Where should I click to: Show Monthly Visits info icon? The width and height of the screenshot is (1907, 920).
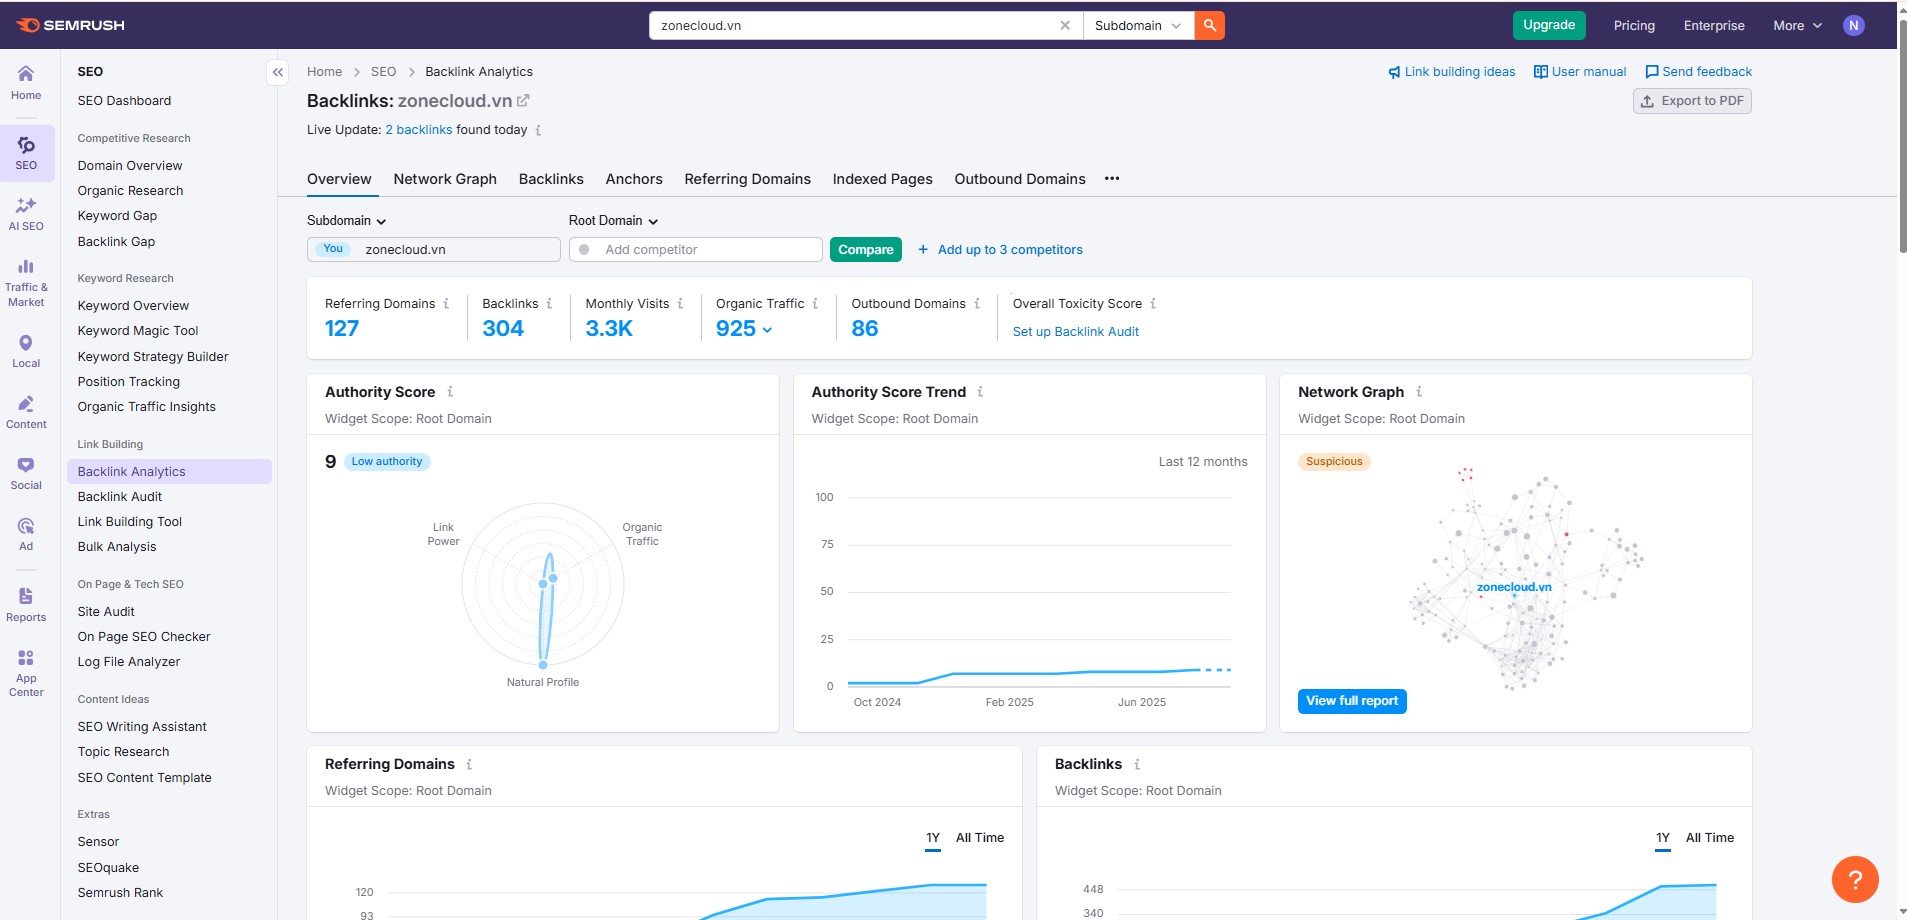tap(680, 303)
